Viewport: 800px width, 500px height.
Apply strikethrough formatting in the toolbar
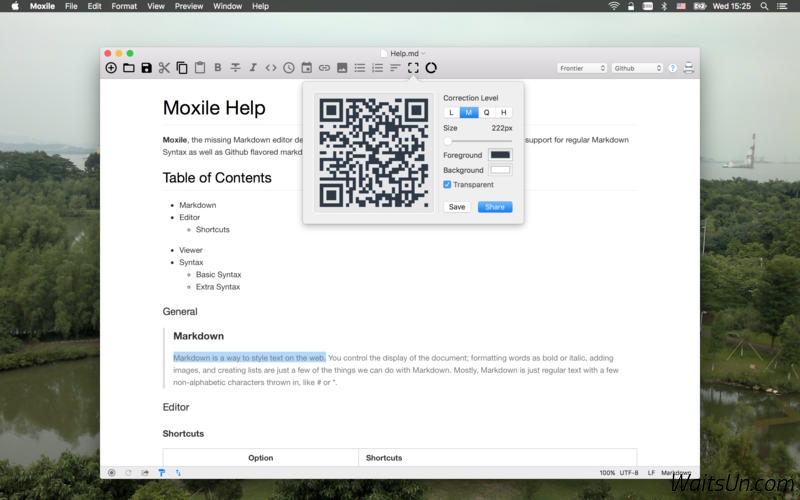click(x=235, y=67)
